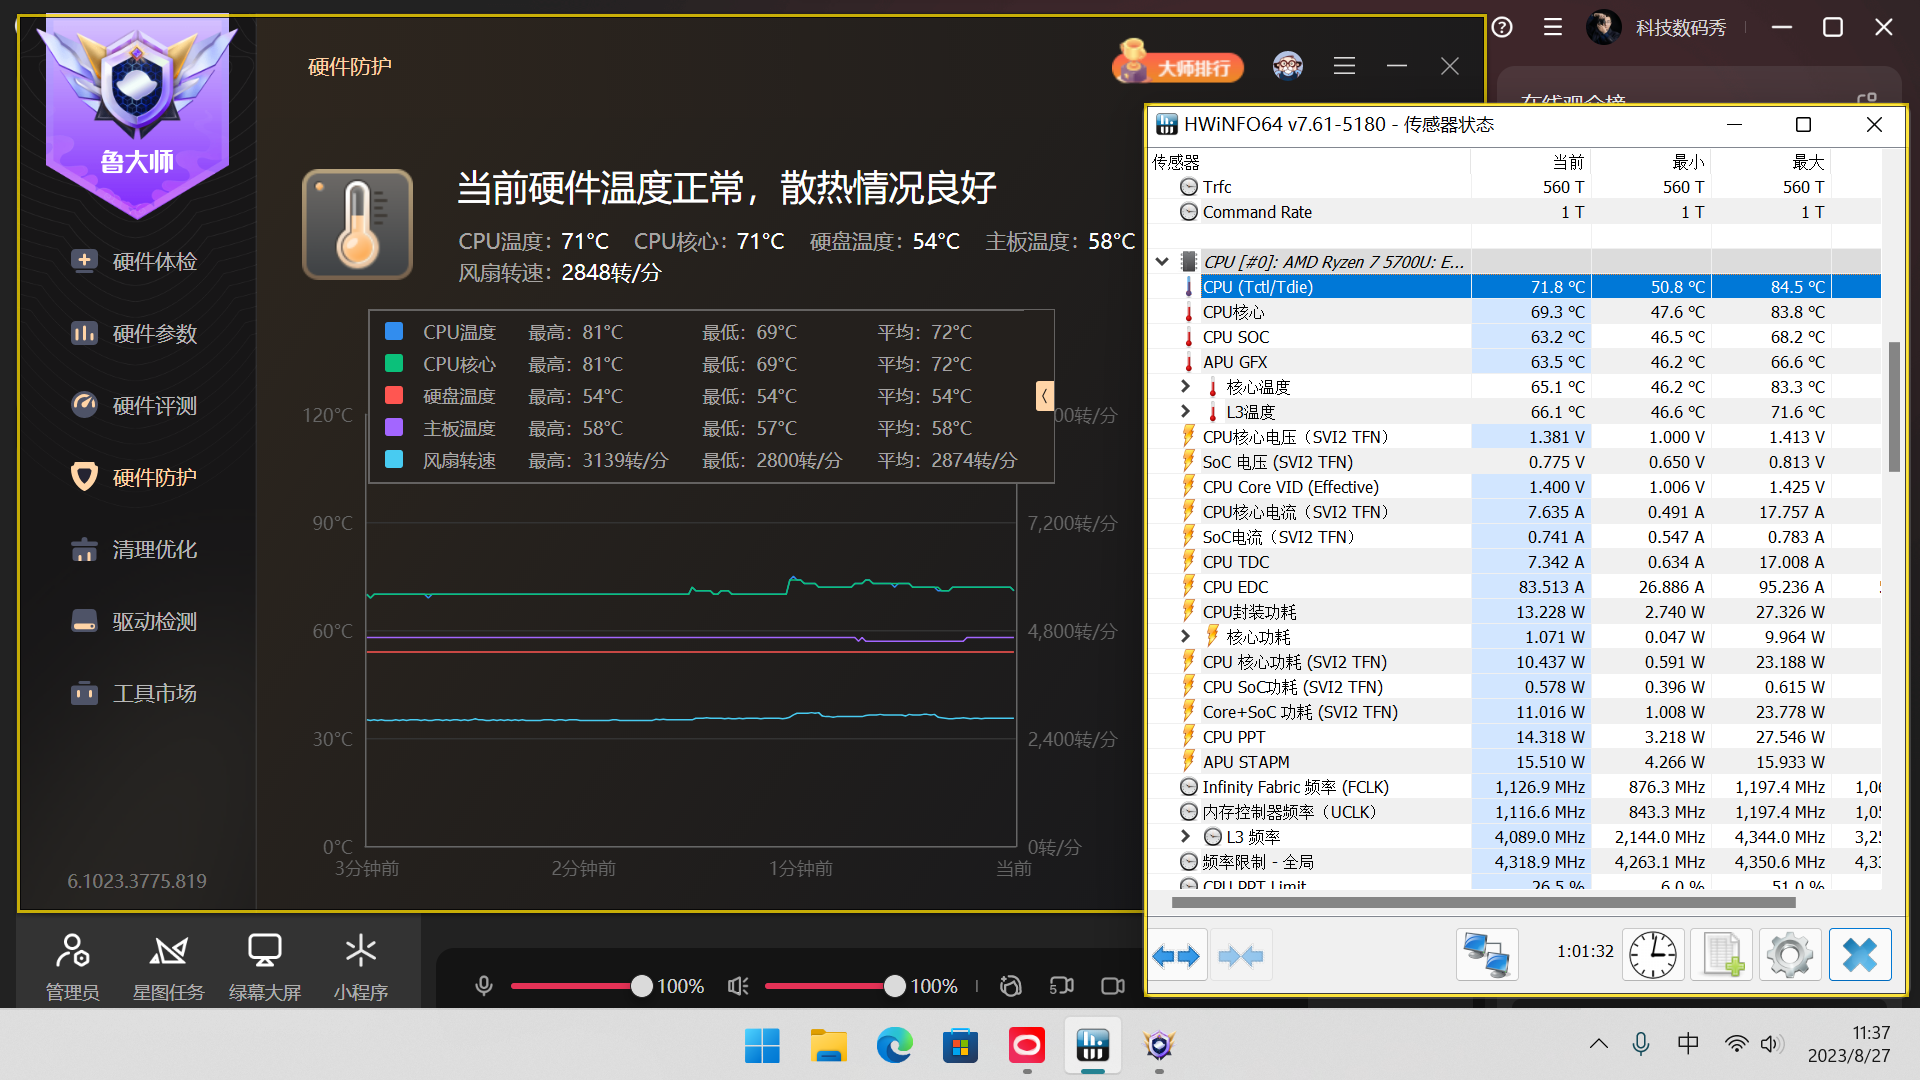1920x1080 pixels.
Task: Click HWiNFO log file save icon
Action: coord(1721,955)
